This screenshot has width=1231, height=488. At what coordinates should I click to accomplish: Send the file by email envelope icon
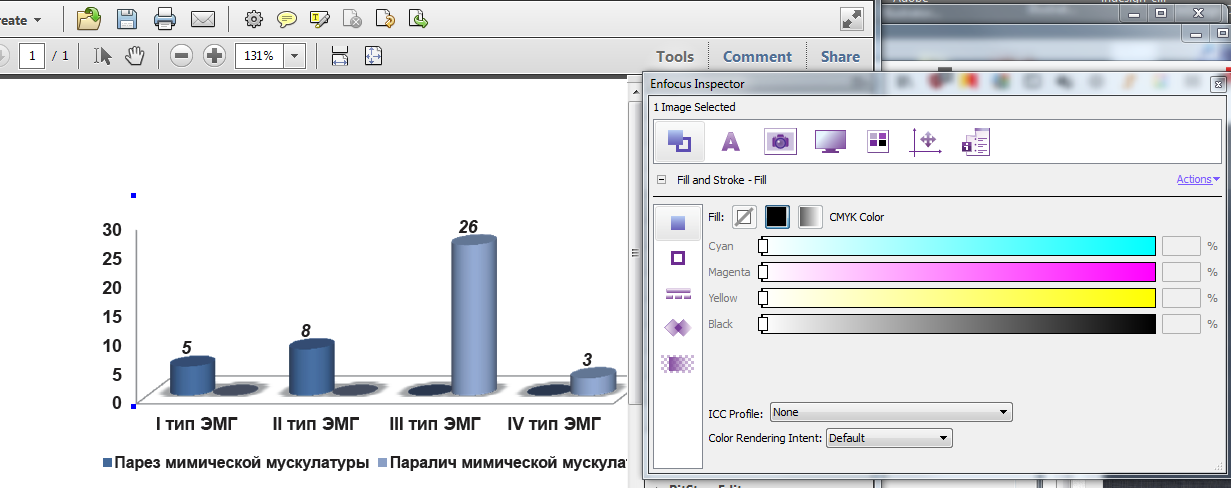point(203,18)
